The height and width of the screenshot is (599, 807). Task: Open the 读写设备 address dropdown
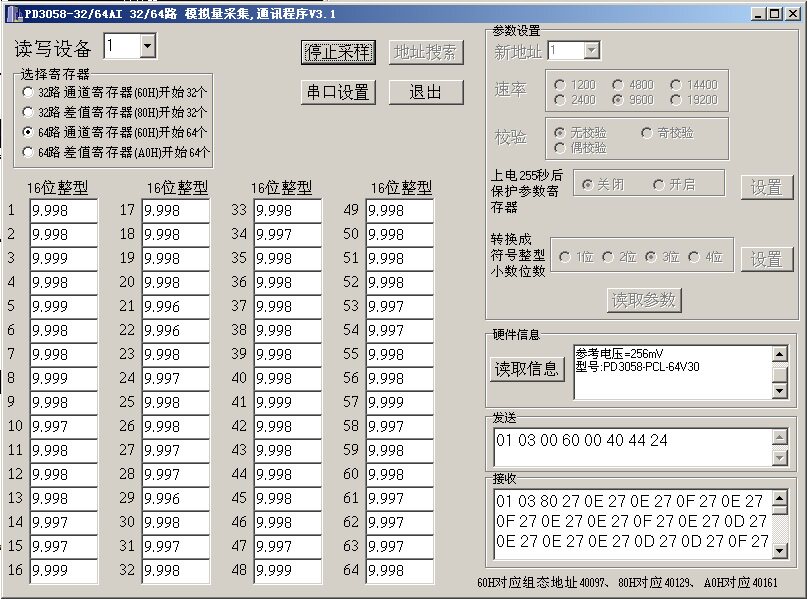click(x=147, y=47)
